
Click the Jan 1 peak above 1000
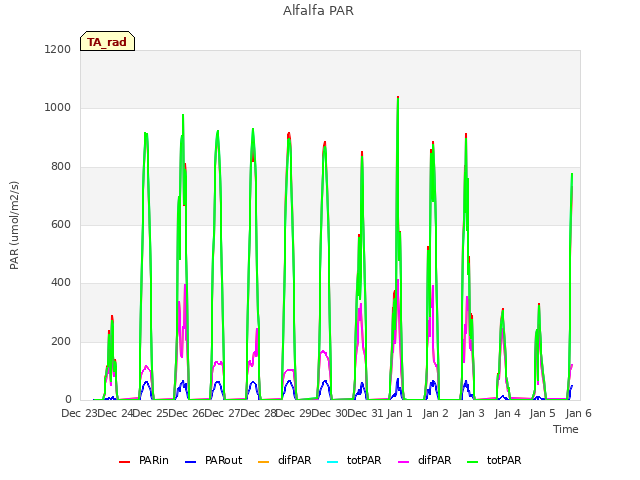tap(398, 98)
